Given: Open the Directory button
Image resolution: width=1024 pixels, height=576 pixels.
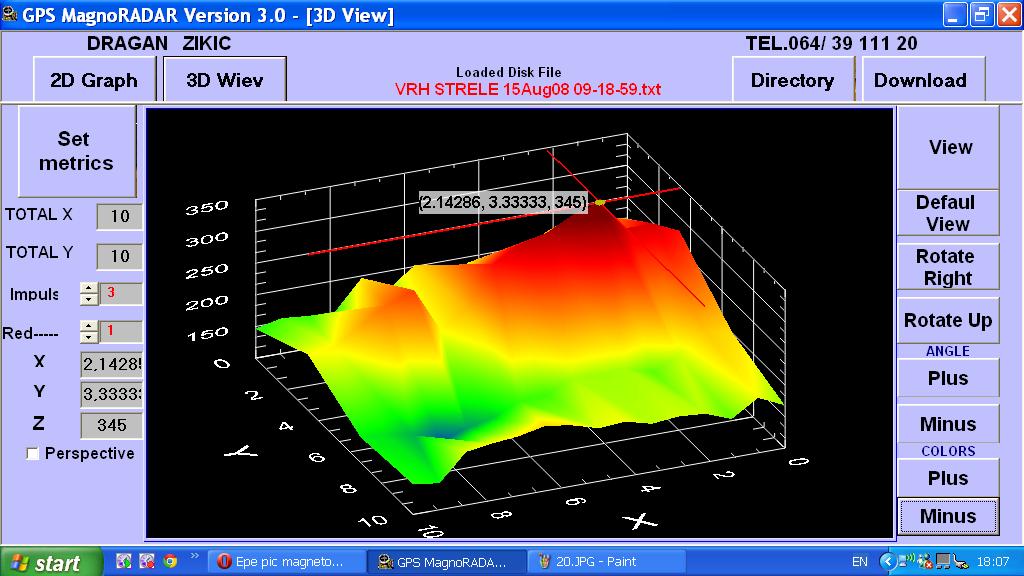Looking at the screenshot, I should pos(793,80).
